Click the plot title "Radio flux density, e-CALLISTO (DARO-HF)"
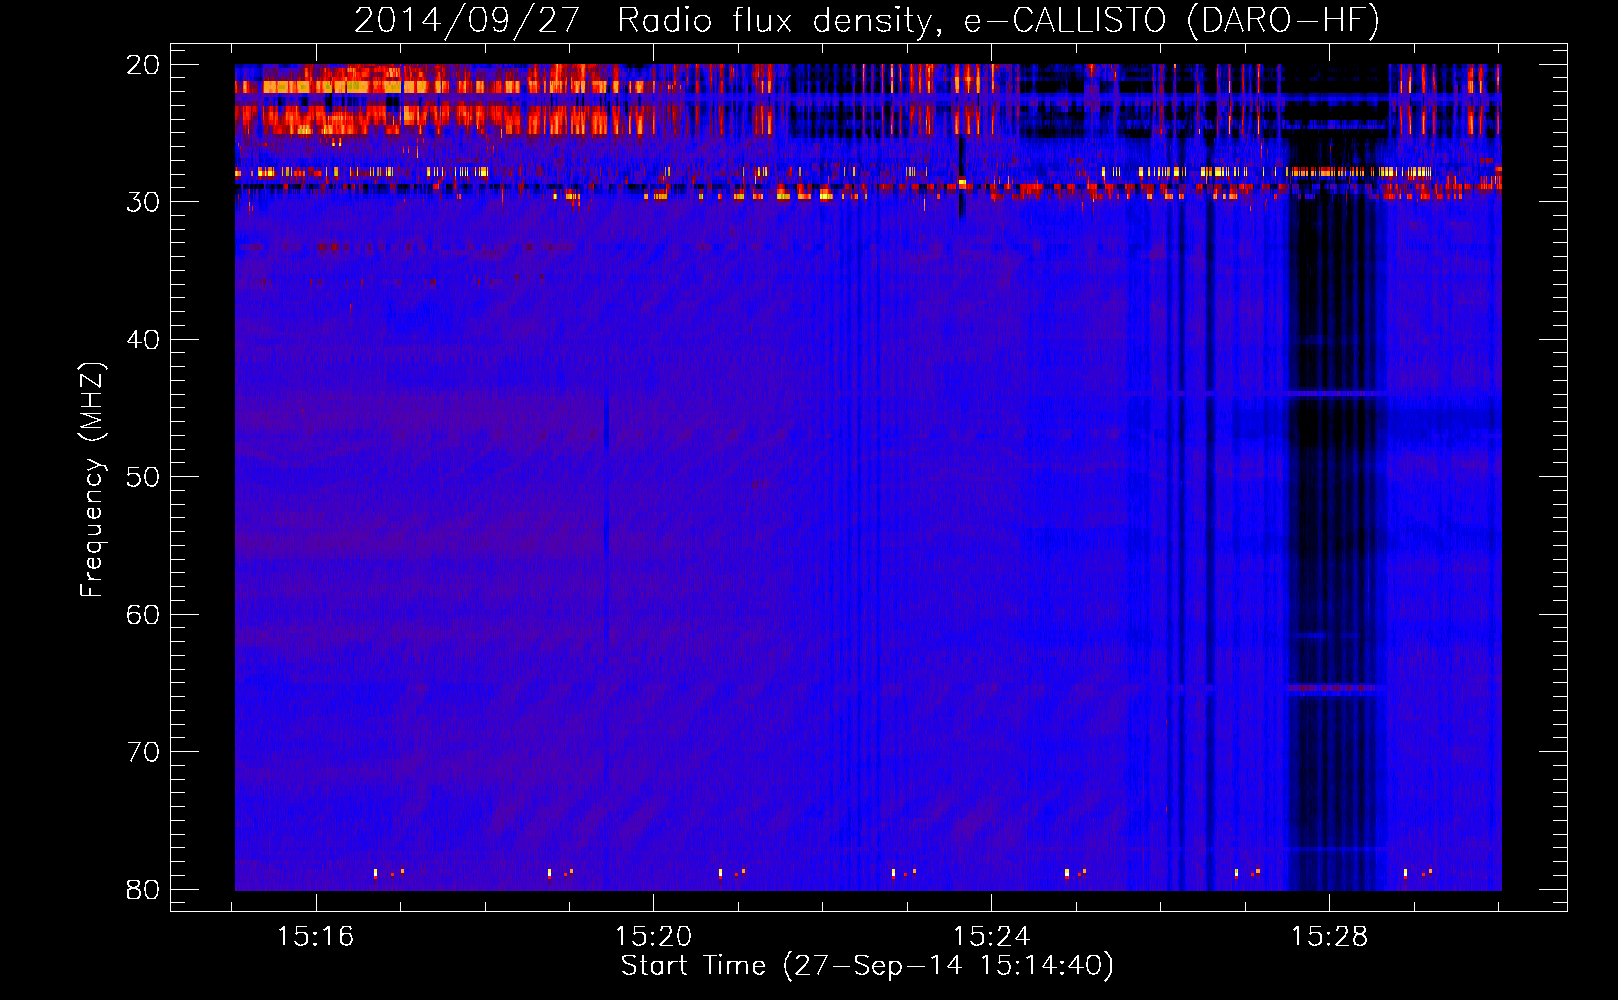 click(998, 20)
